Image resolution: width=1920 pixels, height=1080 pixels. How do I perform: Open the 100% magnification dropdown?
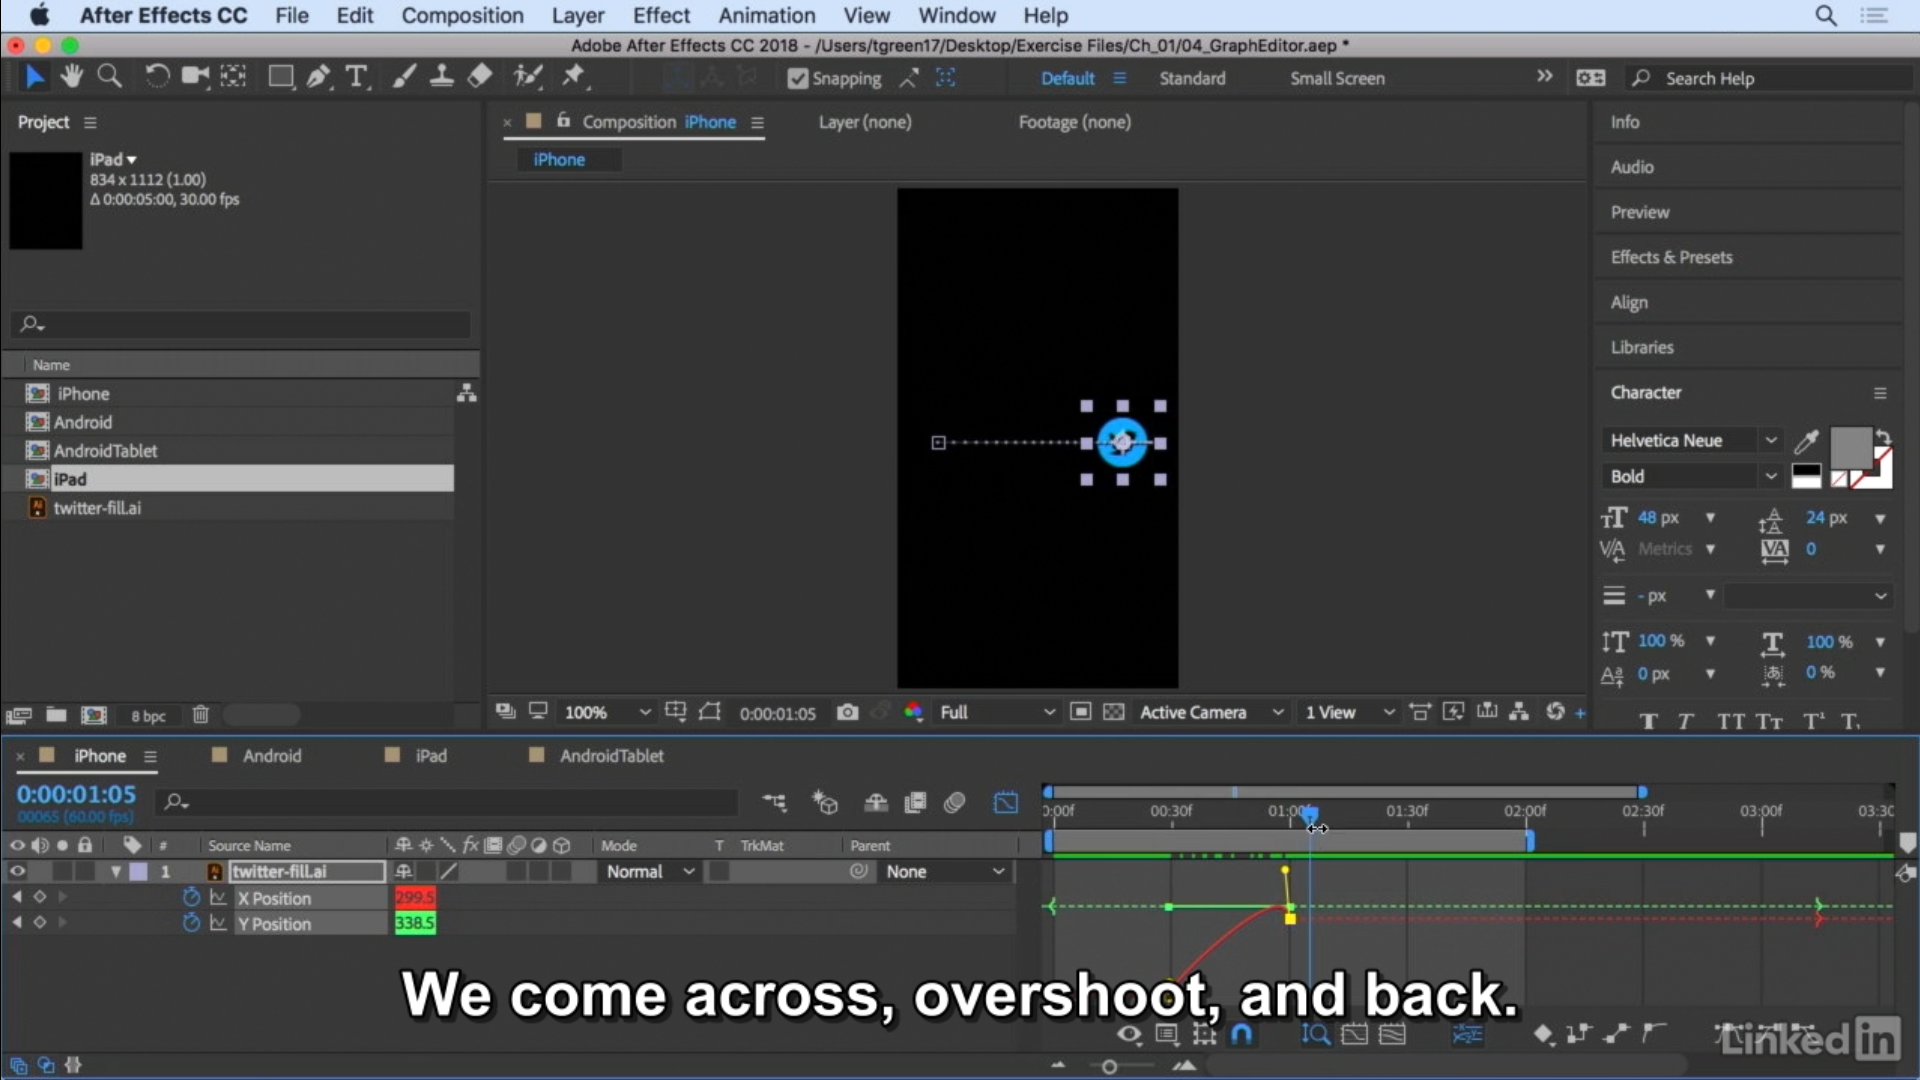[x=607, y=712]
